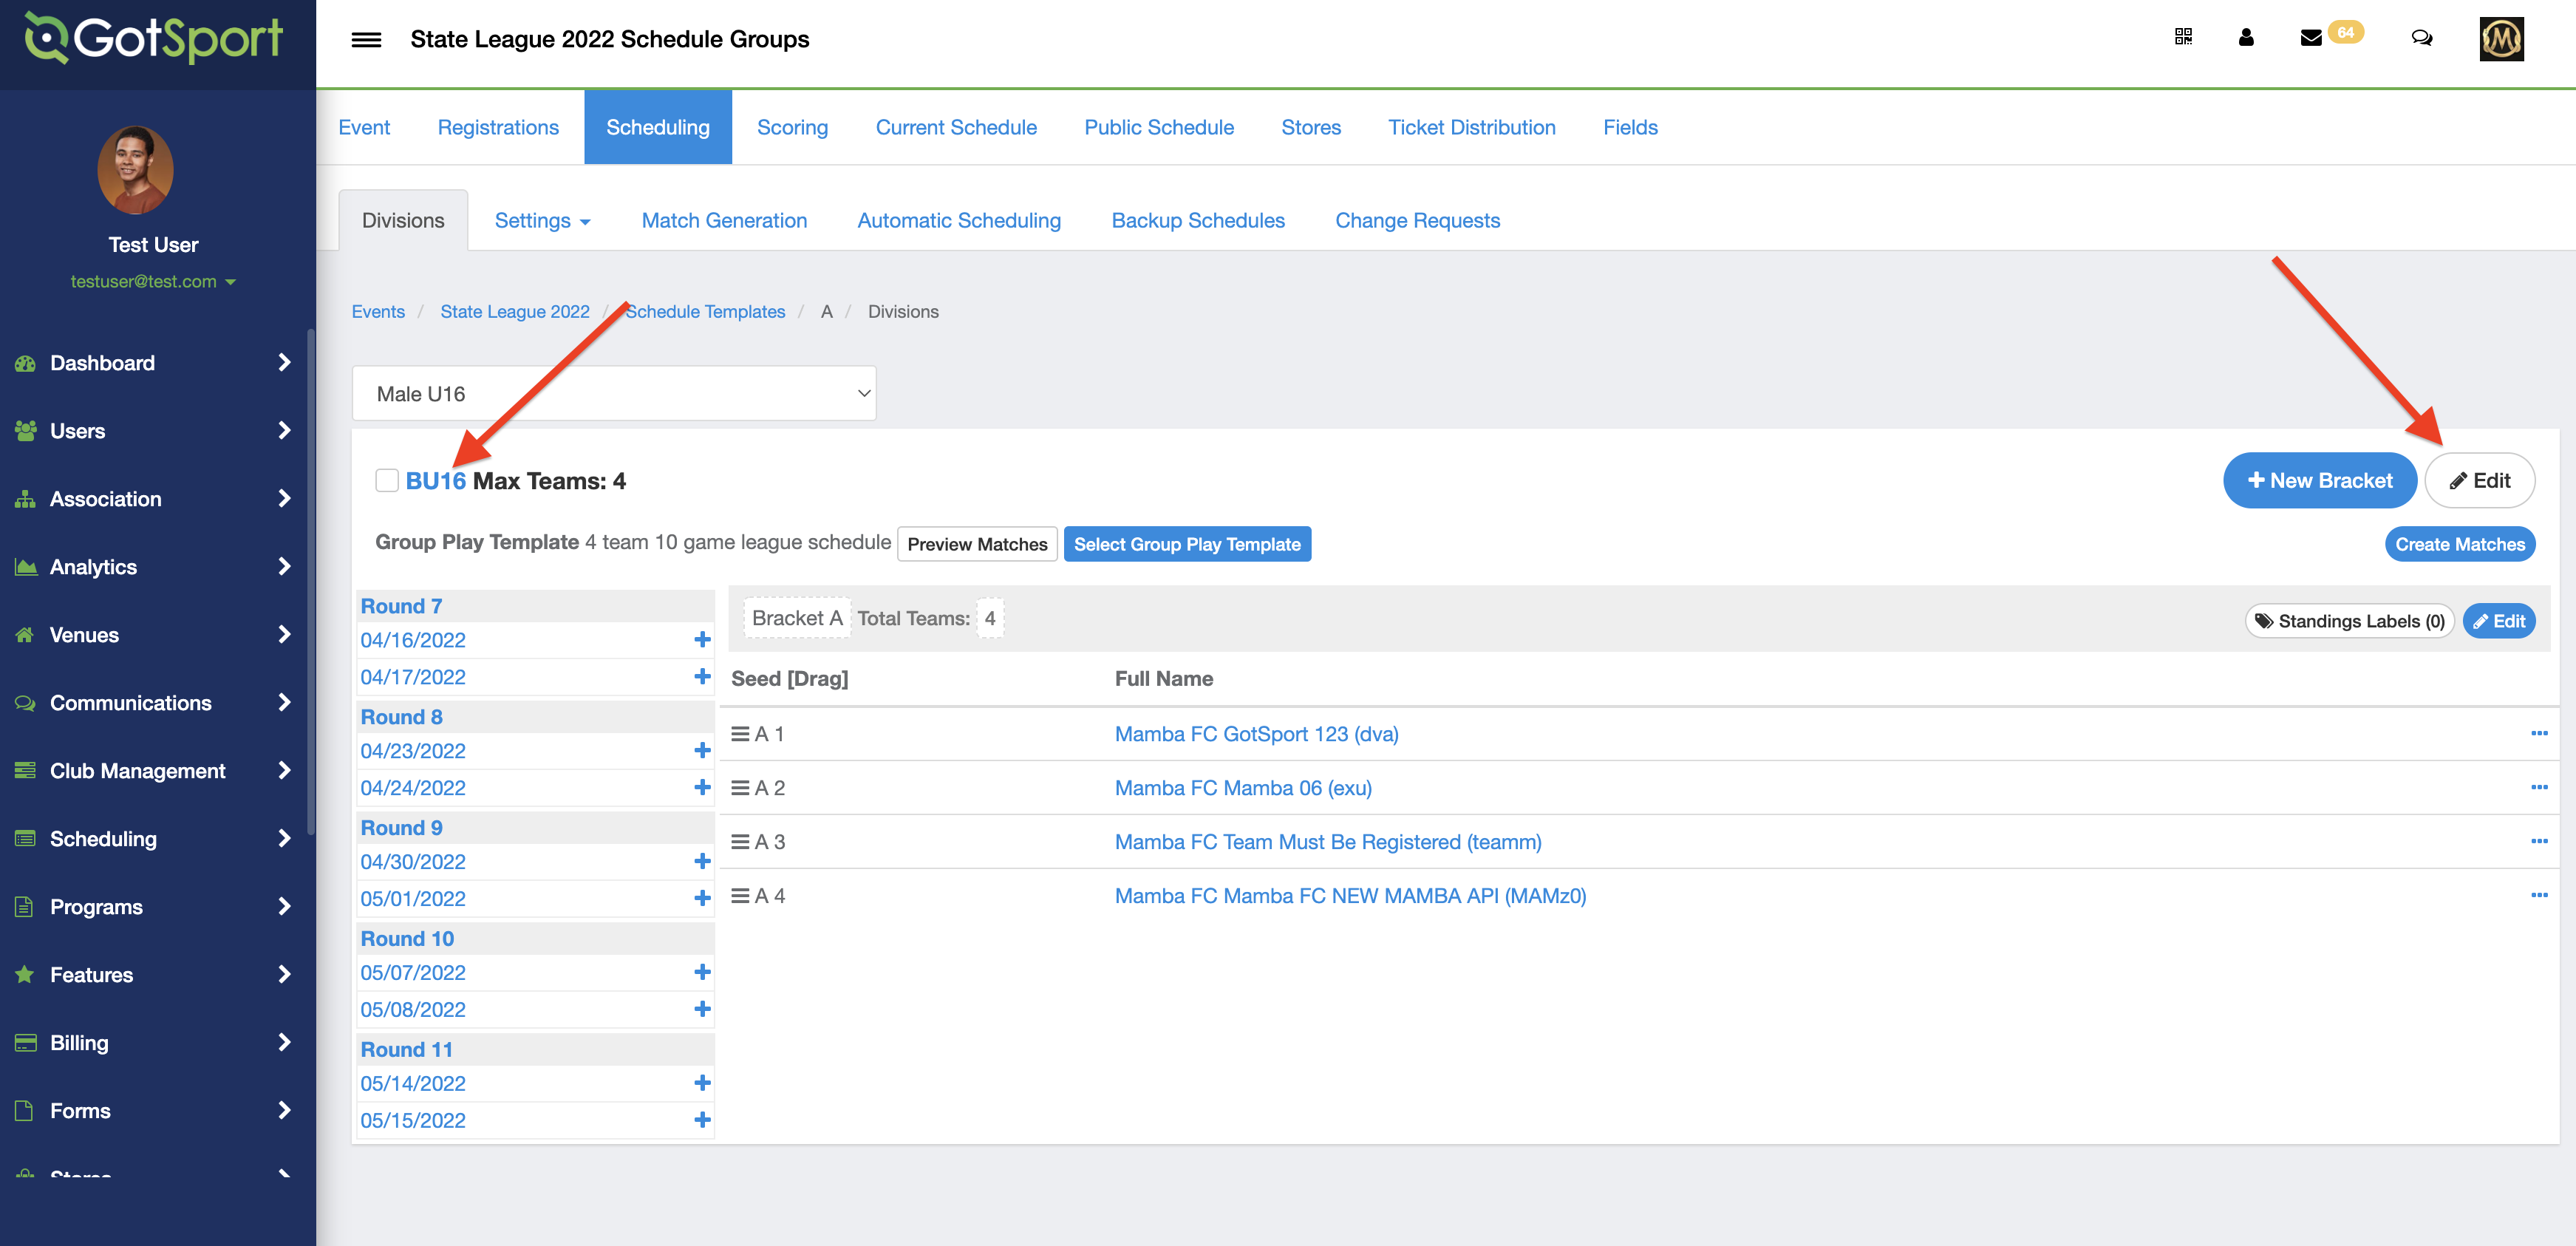
Task: Open the chat bubbles icon
Action: (x=2422, y=38)
